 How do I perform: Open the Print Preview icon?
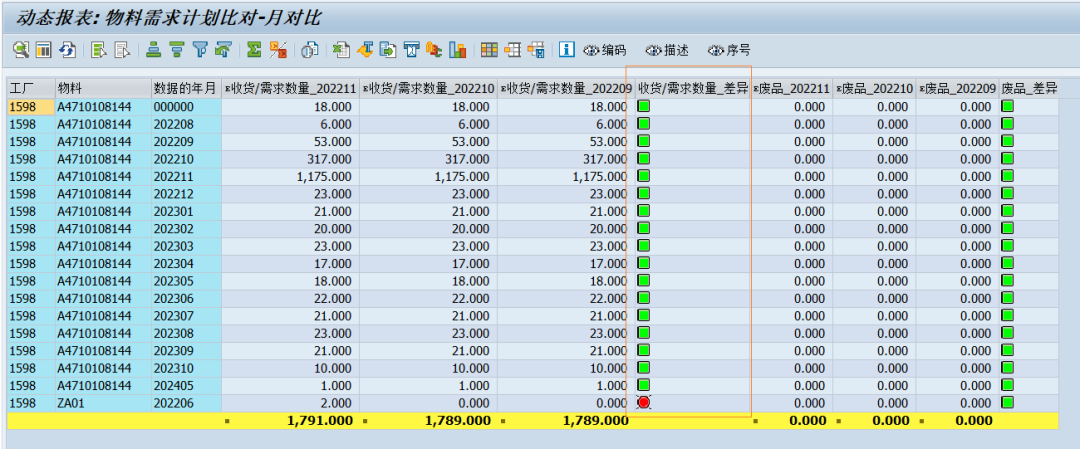(309, 50)
